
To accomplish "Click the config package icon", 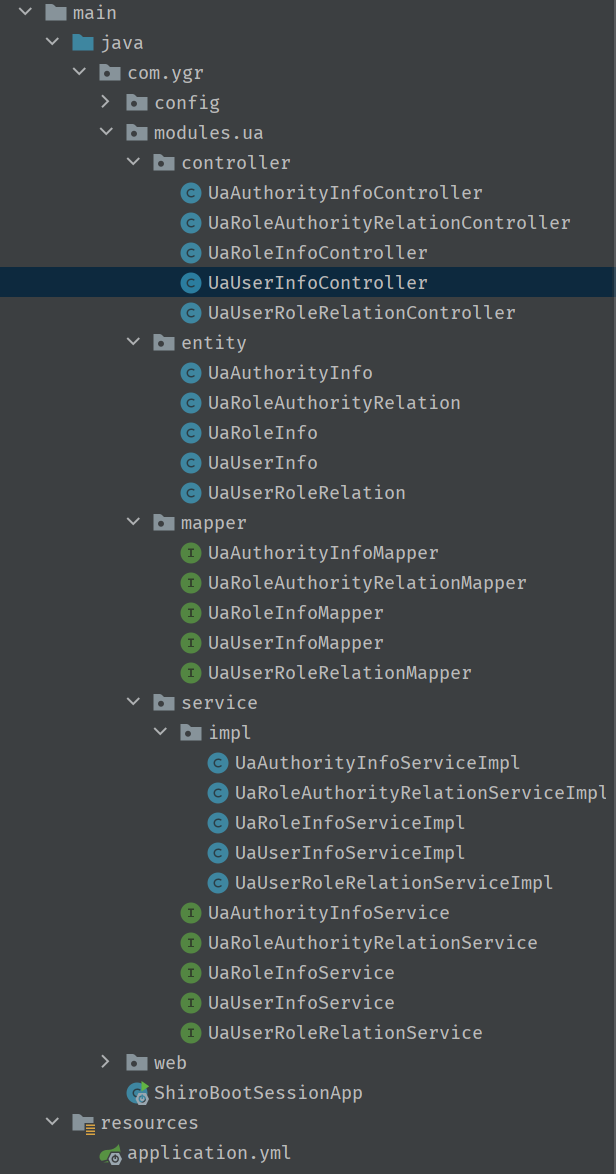I will [137, 103].
